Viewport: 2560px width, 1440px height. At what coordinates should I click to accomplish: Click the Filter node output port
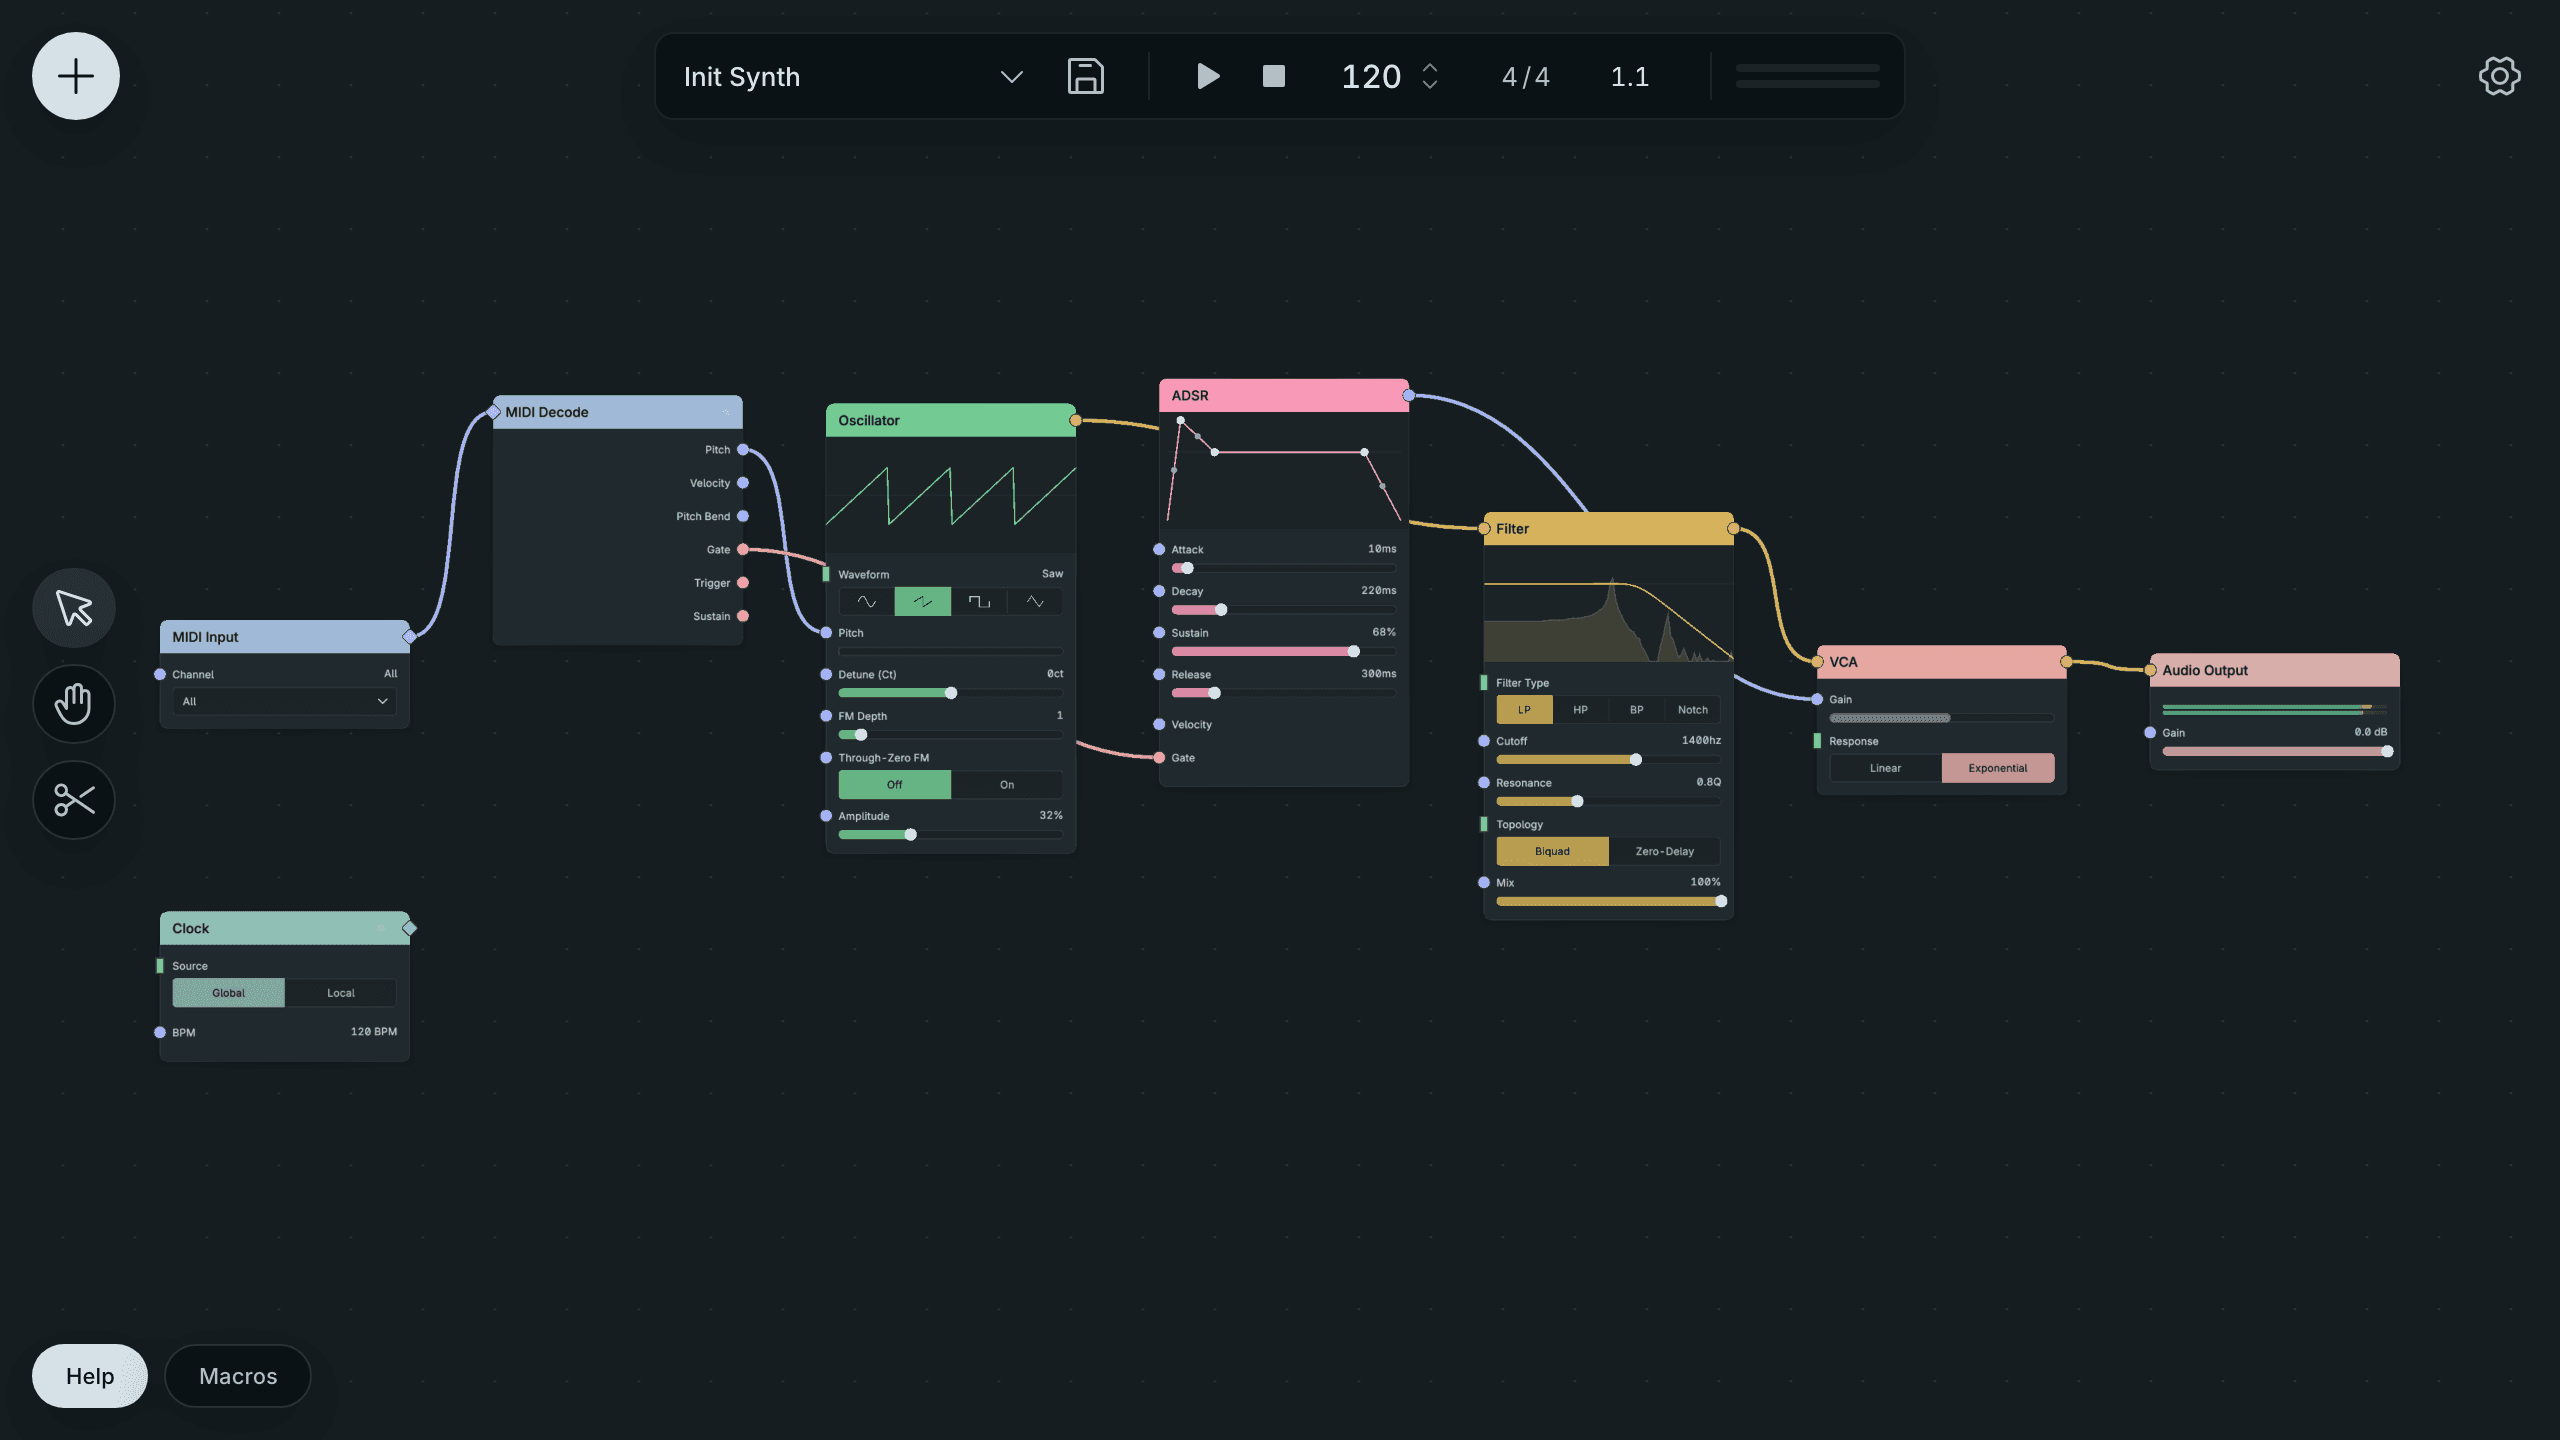pos(1733,529)
